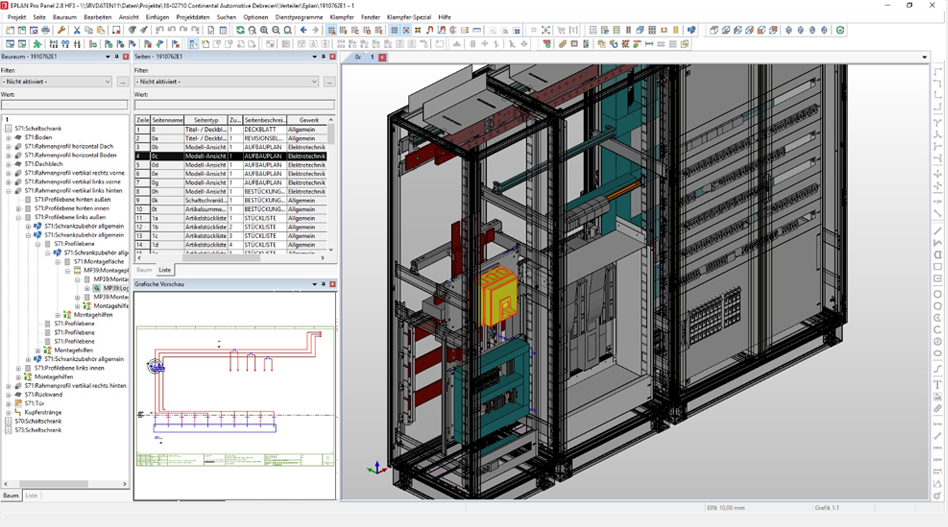The height and width of the screenshot is (527, 948).
Task: Toggle auto-hide pin on Grafische Vorschau panel
Action: point(324,285)
